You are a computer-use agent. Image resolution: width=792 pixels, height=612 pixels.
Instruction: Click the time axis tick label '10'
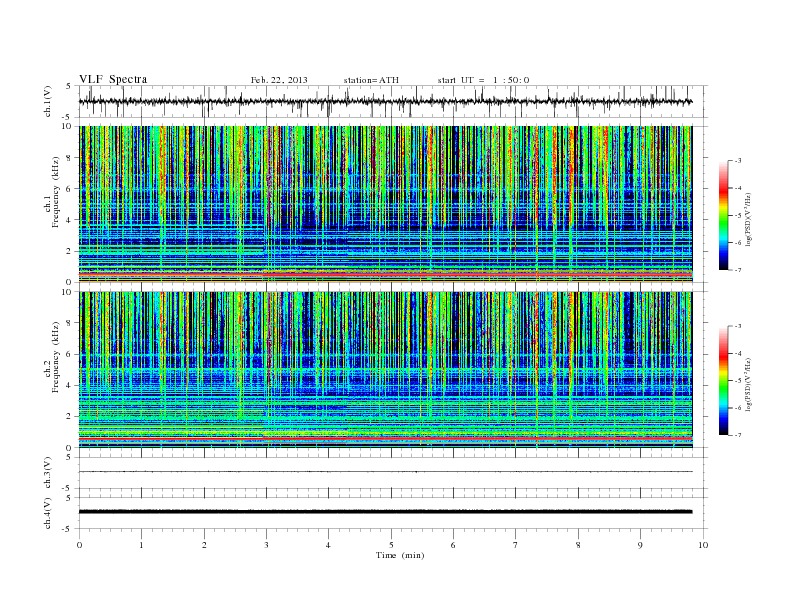703,545
